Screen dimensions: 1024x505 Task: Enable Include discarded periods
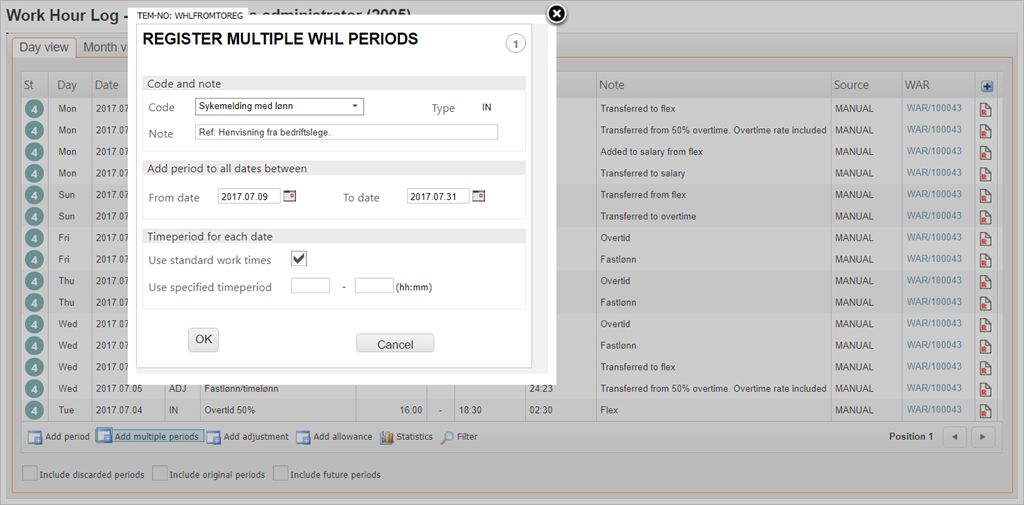30,474
